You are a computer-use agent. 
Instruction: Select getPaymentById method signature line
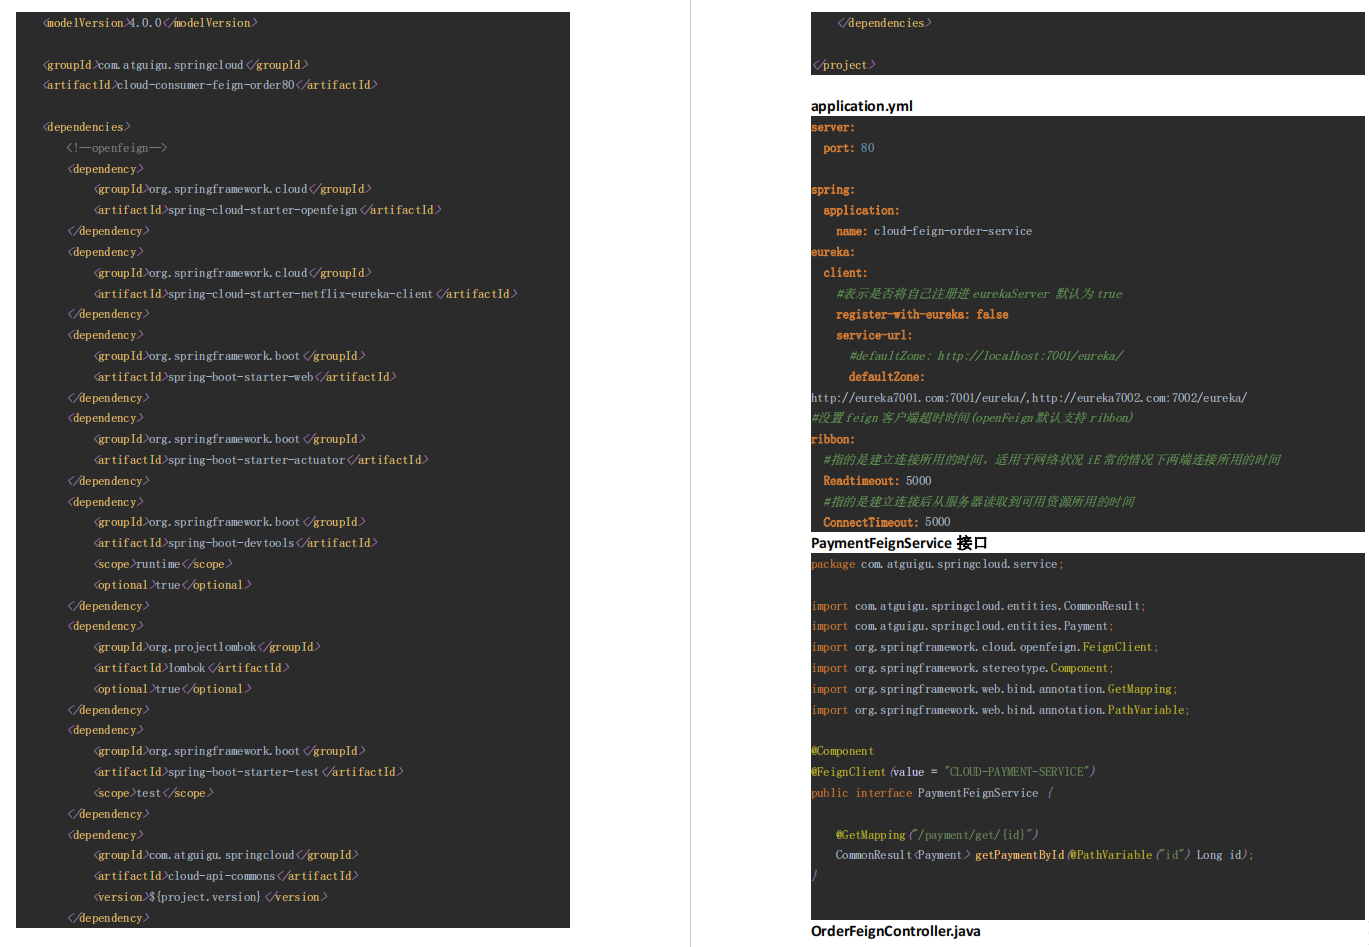pyautogui.click(x=1044, y=855)
